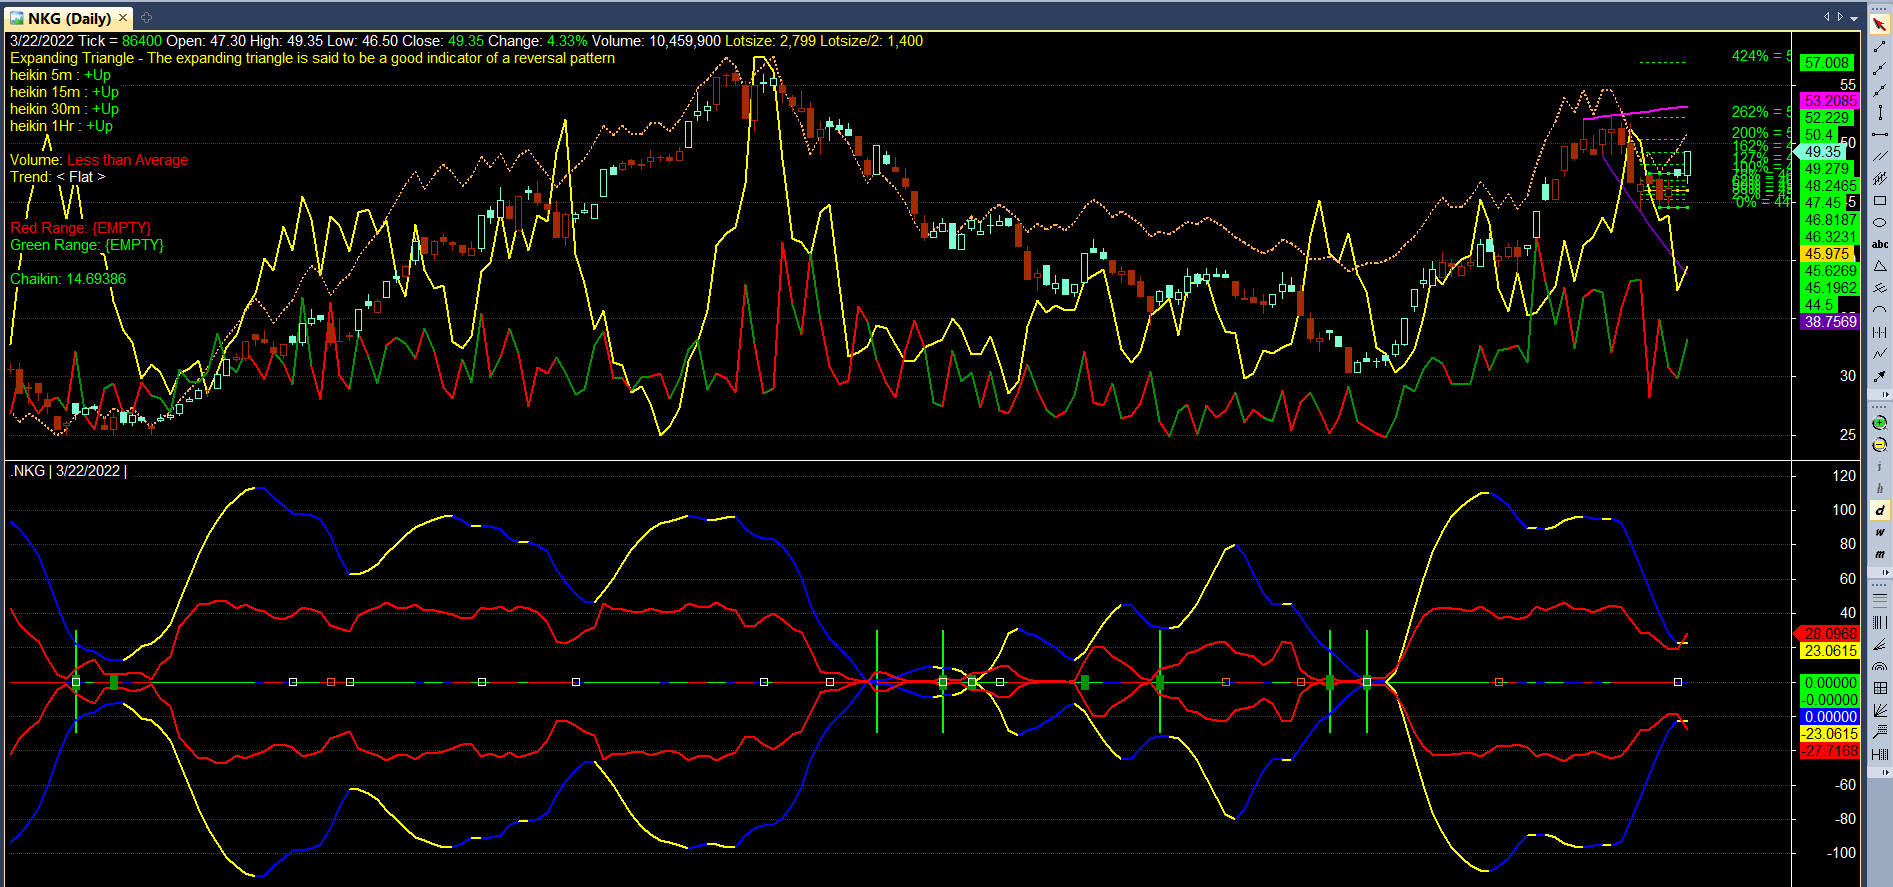Select the zig-zag line tool
Viewport: 1893px width, 887px height.
[1880, 354]
